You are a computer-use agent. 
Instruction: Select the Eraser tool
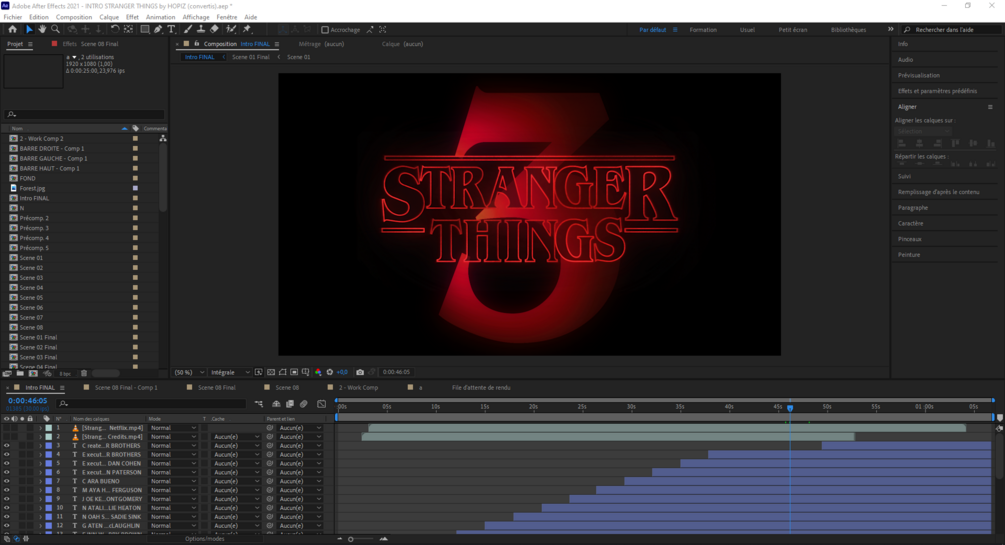(x=214, y=29)
